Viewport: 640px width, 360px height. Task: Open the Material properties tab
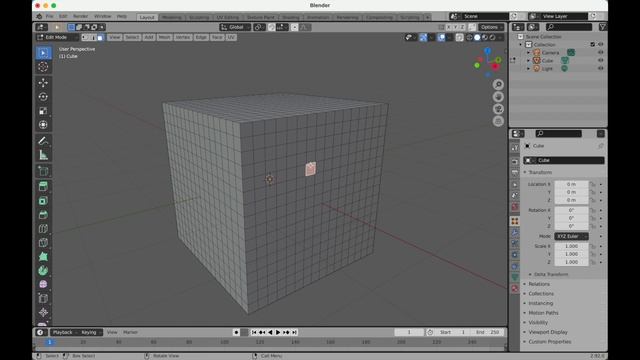click(x=515, y=289)
